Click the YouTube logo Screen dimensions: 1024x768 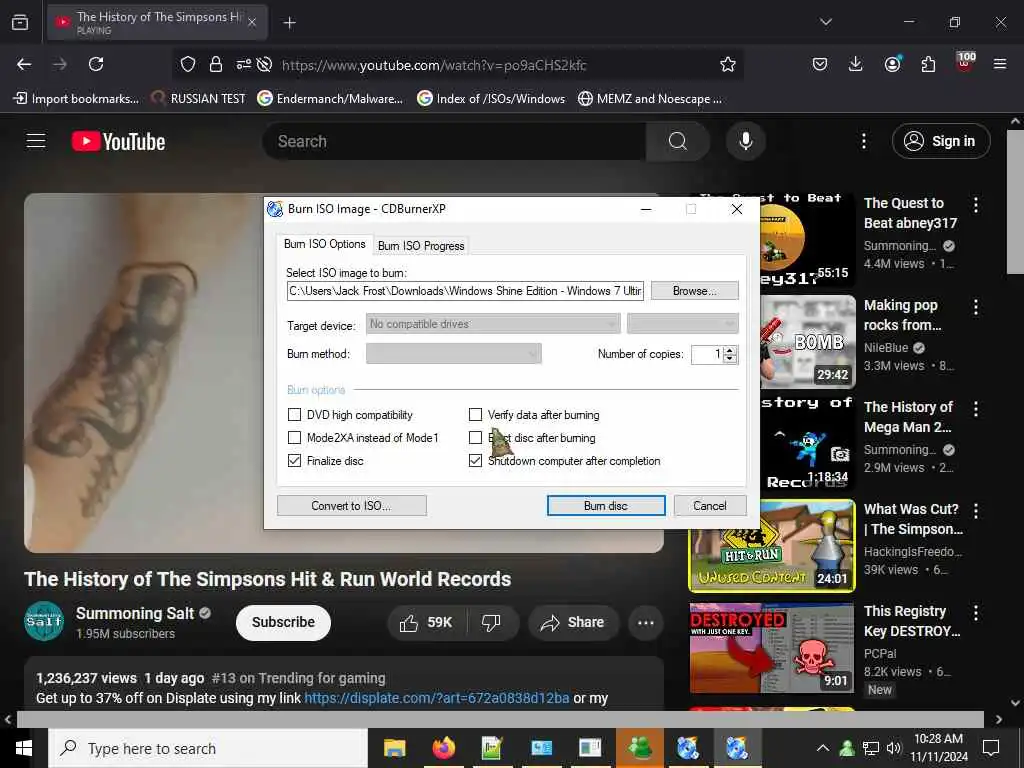tap(118, 141)
